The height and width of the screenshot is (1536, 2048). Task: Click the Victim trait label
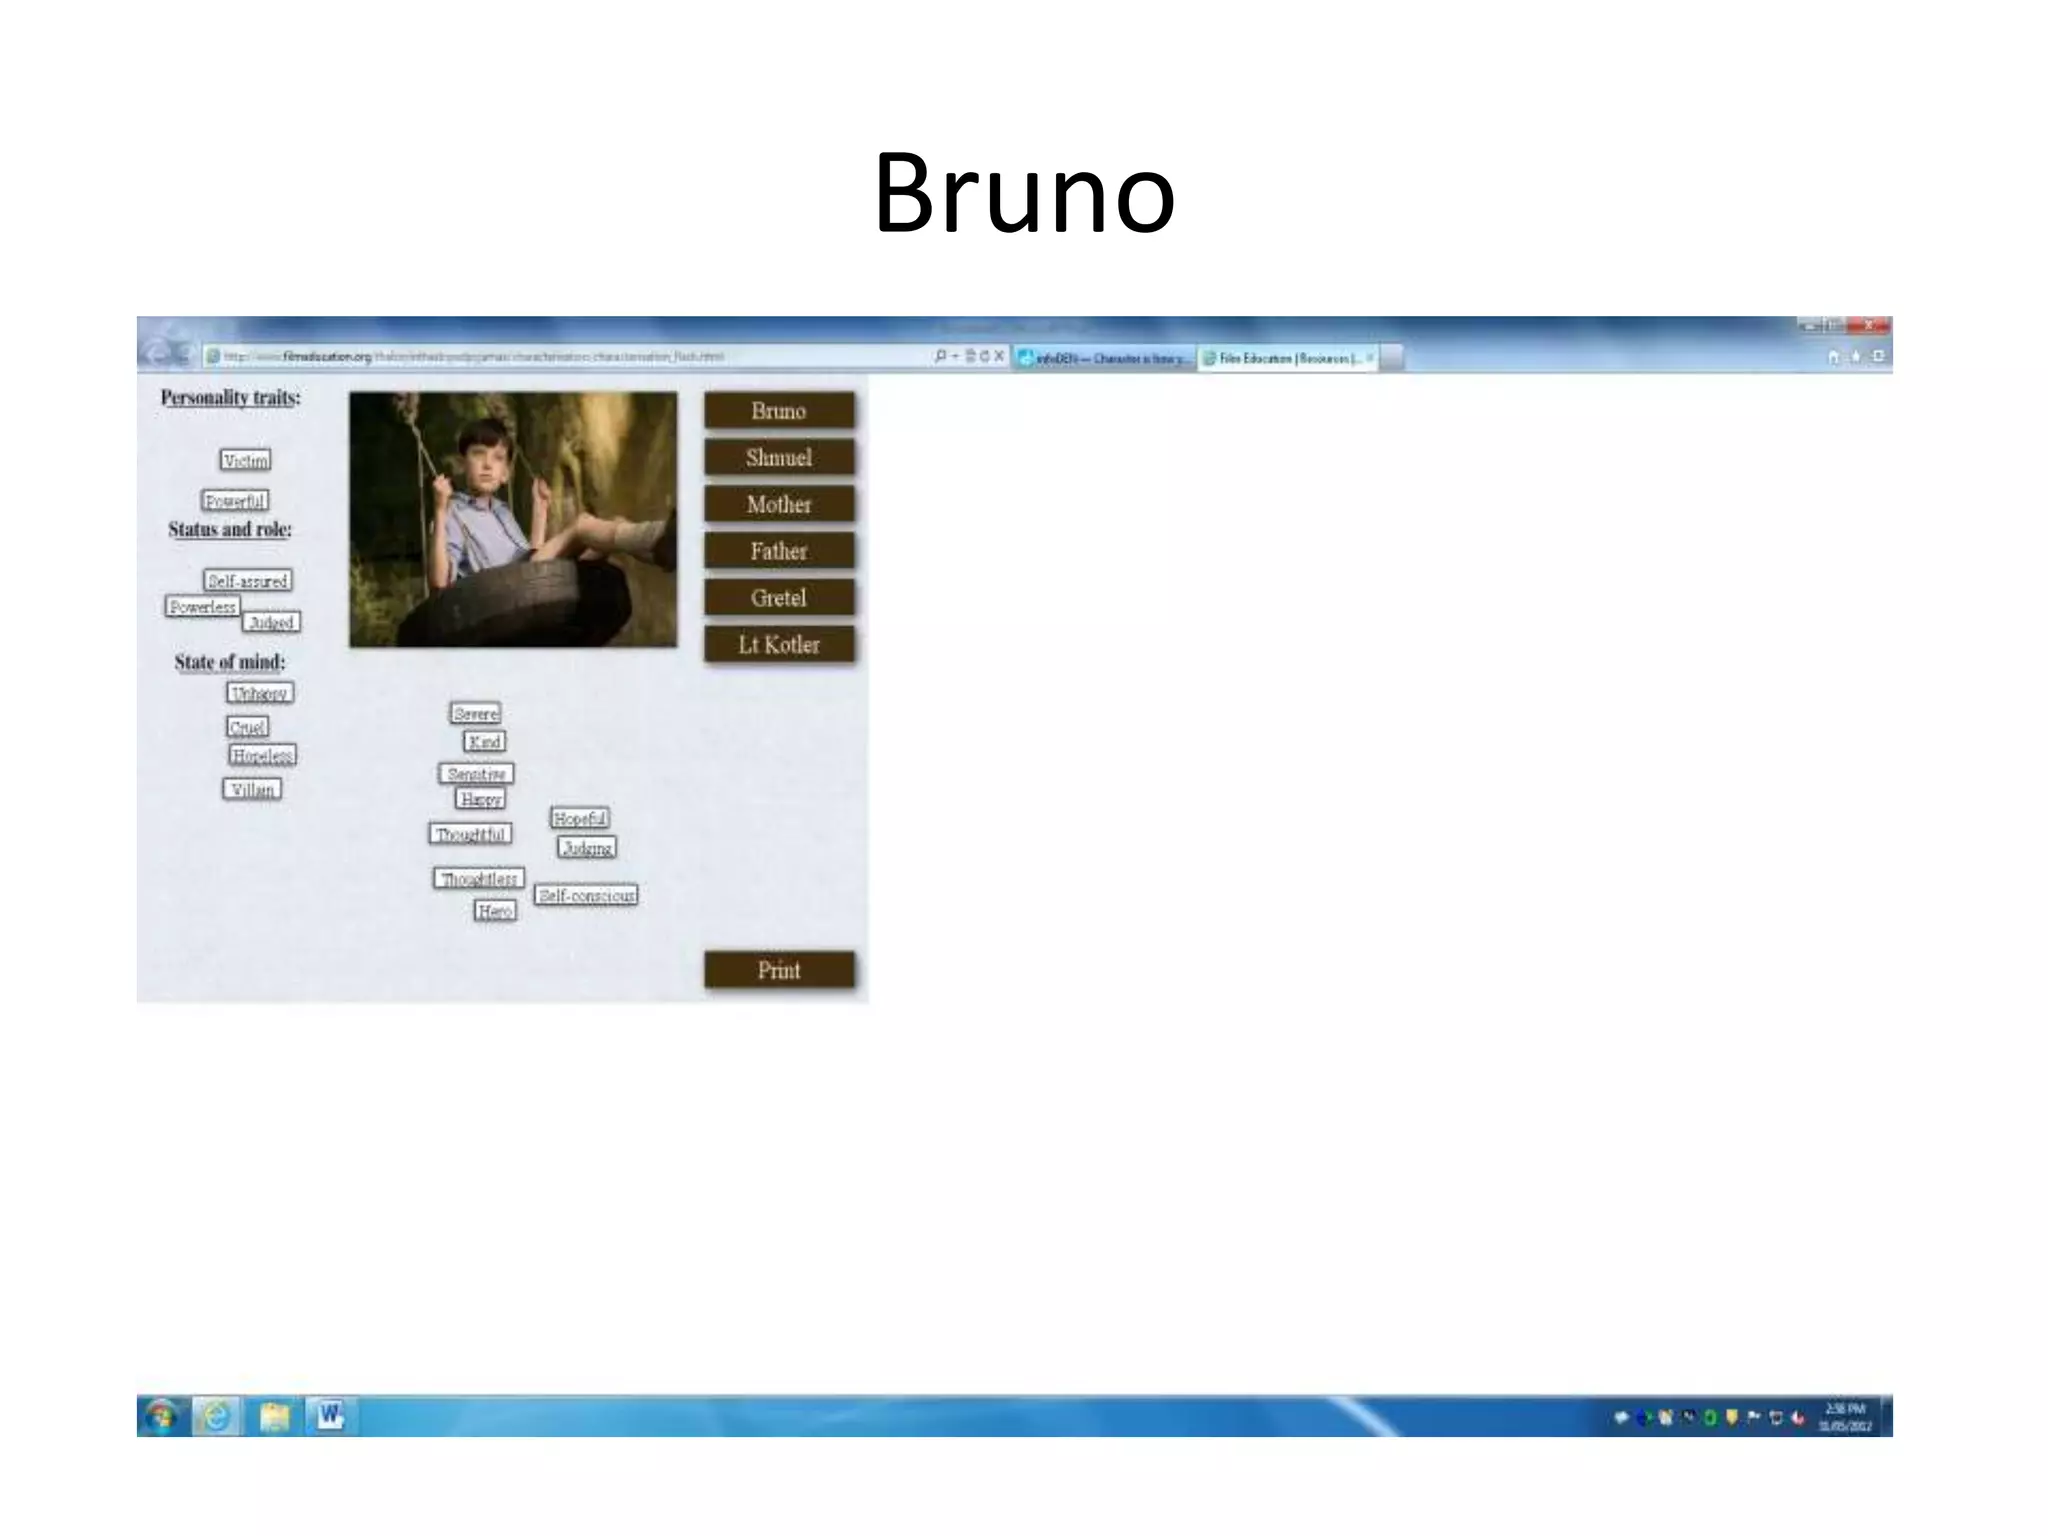coord(245,460)
